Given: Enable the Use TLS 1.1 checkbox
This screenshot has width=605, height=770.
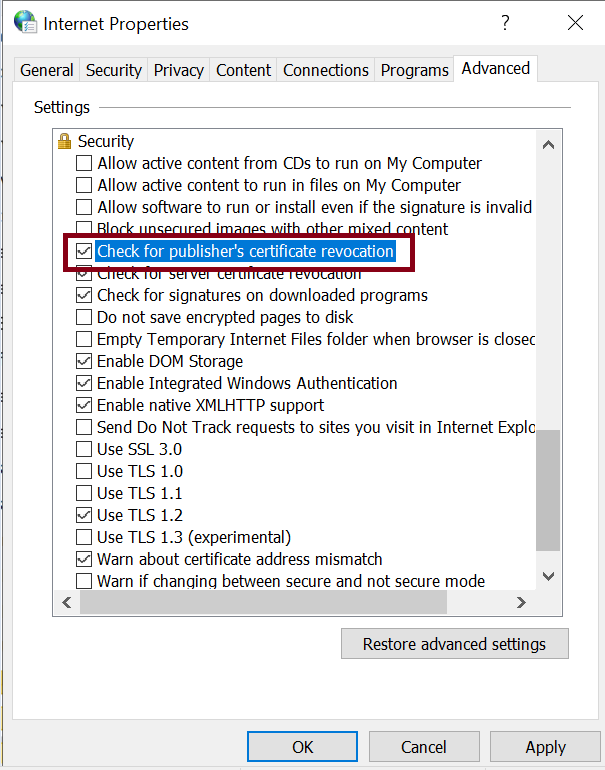Looking at the screenshot, I should (85, 493).
